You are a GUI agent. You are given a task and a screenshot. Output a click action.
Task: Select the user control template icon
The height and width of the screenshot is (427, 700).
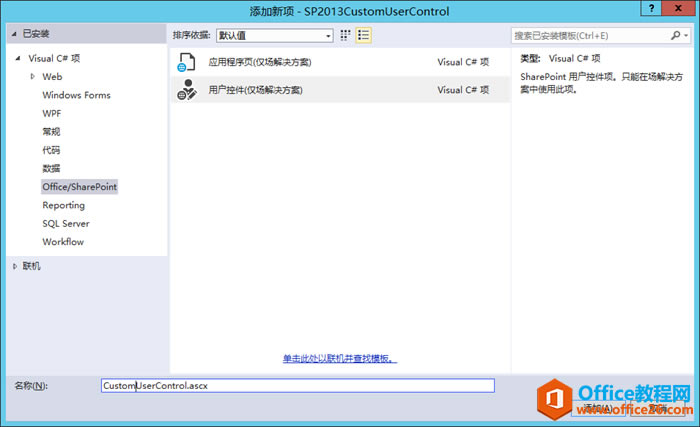(187, 90)
